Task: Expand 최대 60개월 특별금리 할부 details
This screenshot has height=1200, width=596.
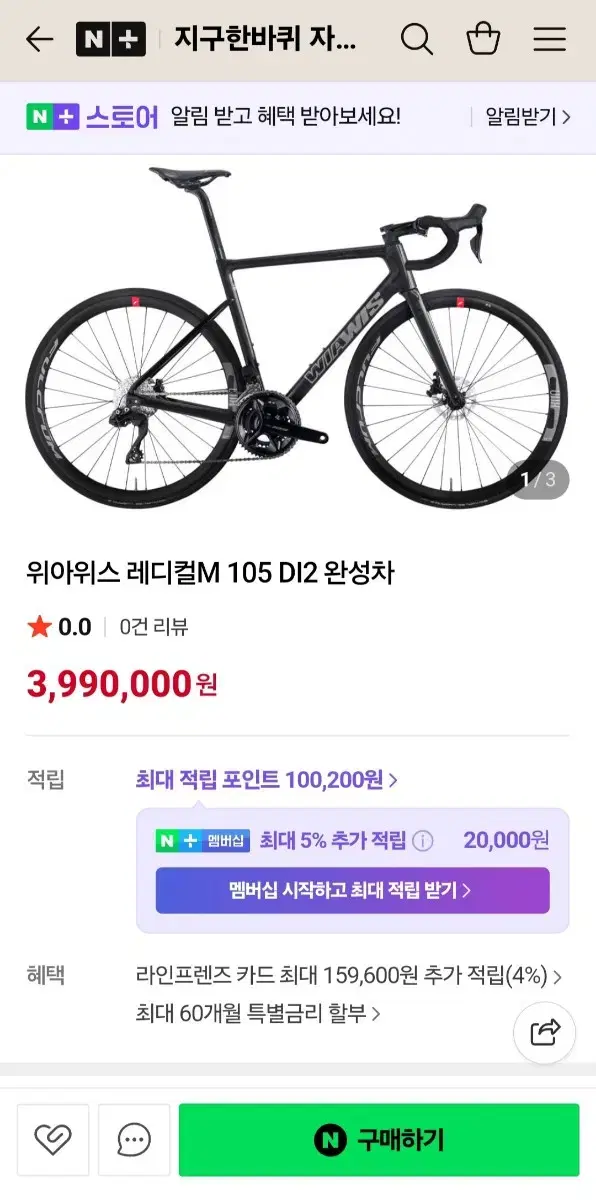Action: pos(258,1013)
